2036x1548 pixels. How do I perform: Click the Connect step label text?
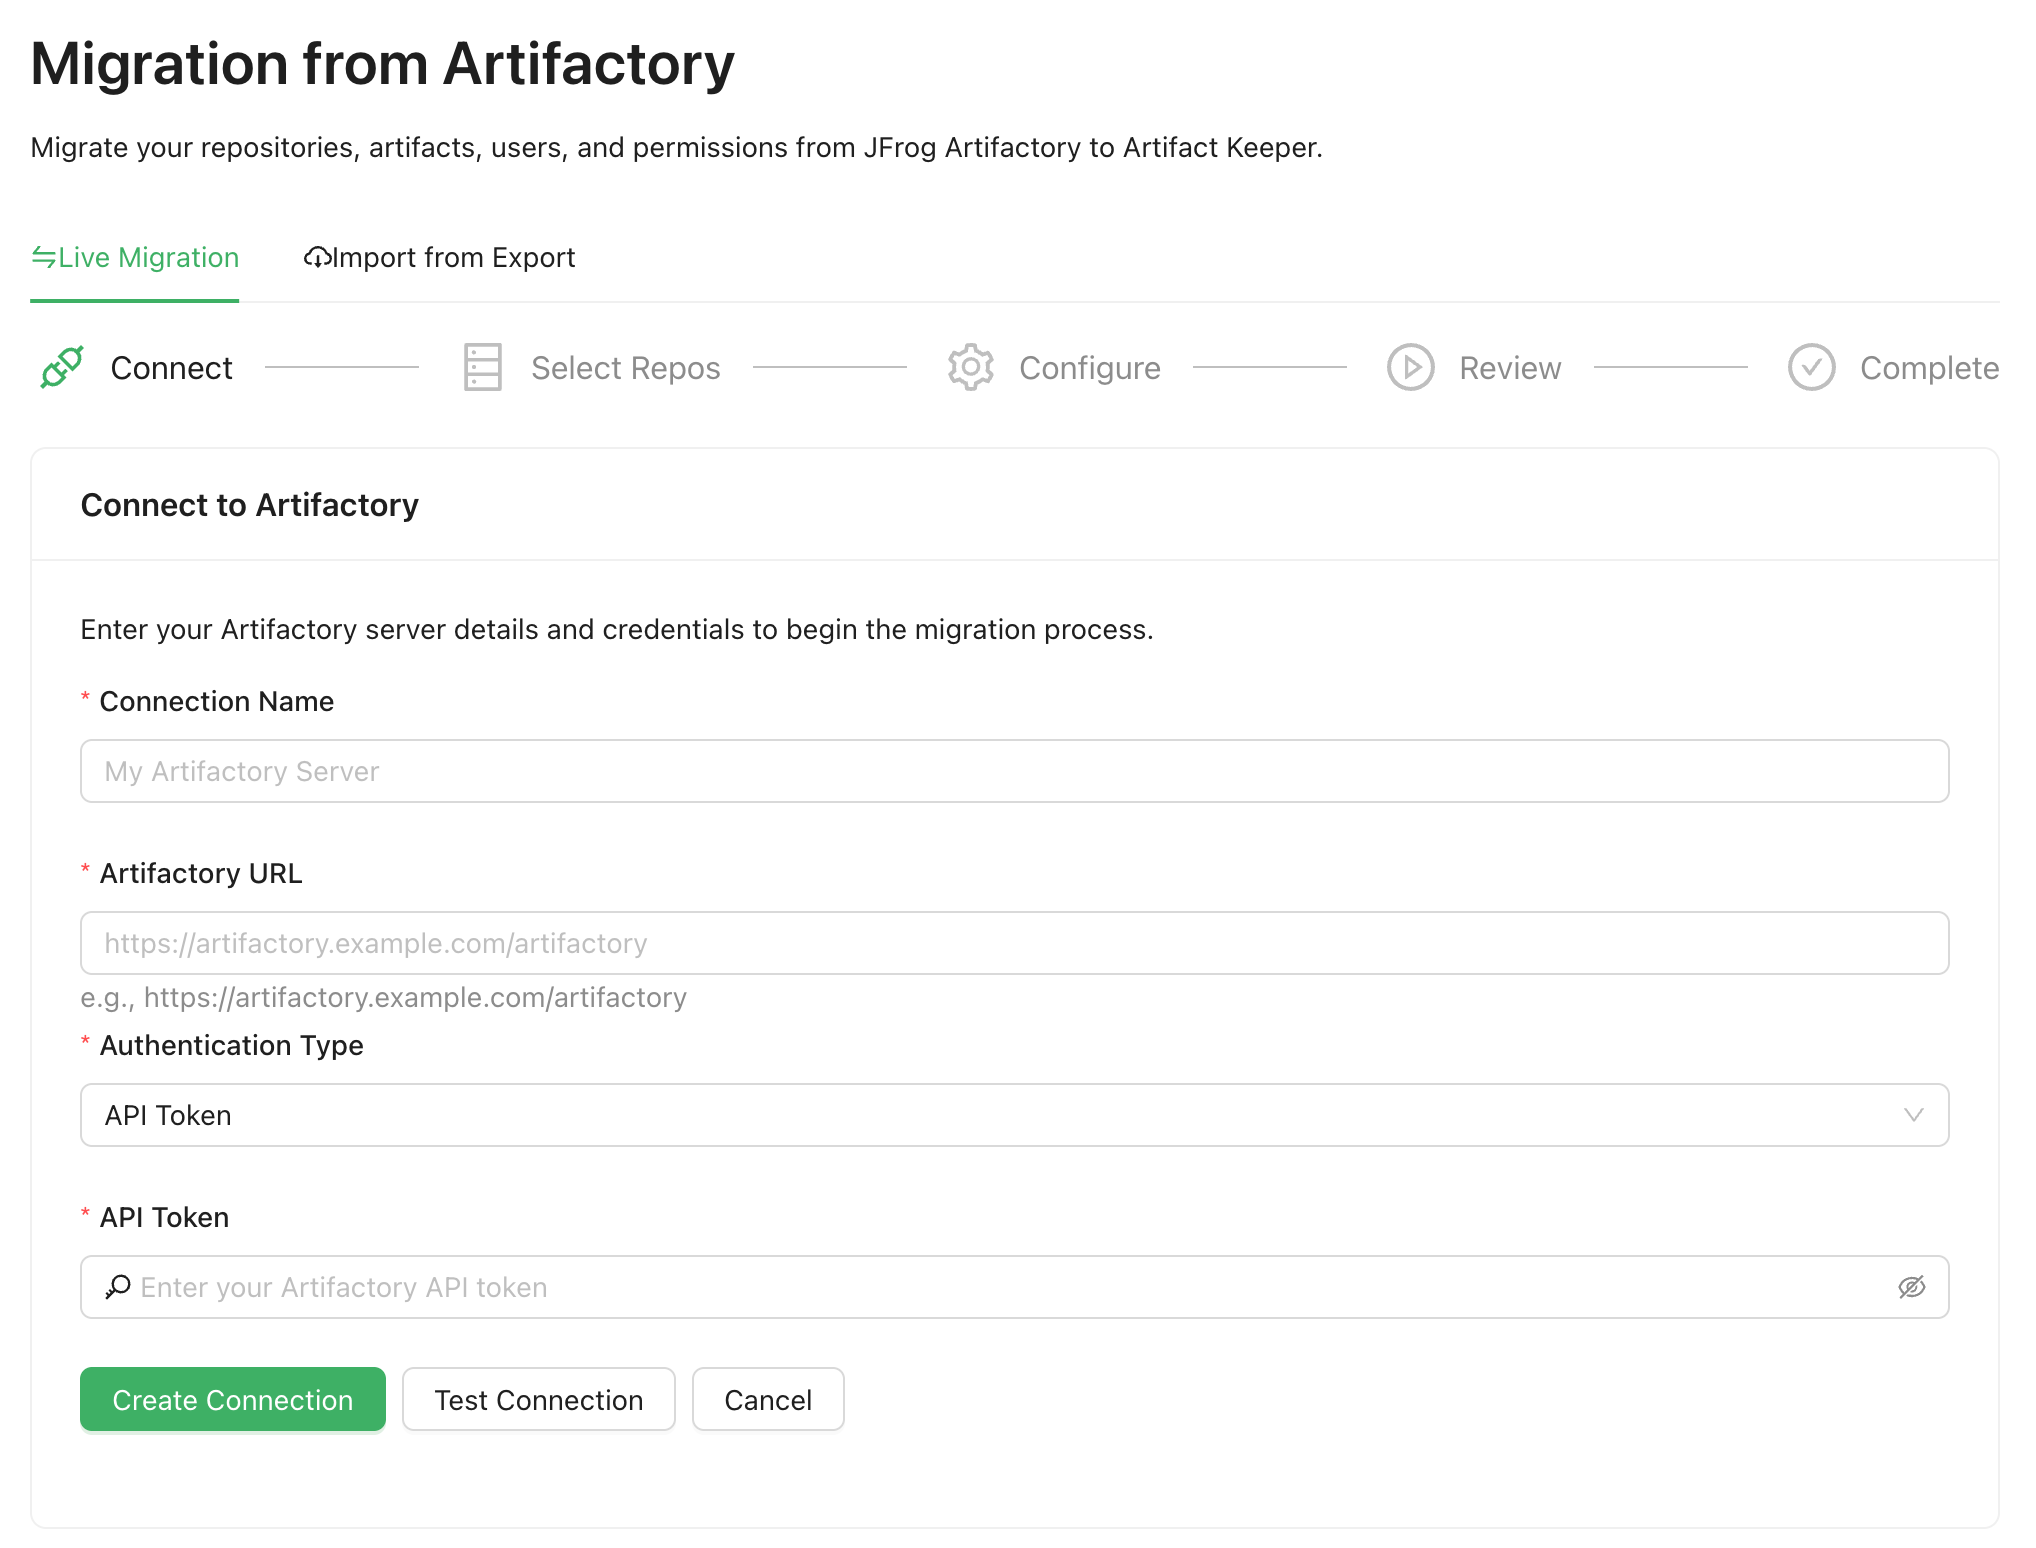tap(171, 367)
